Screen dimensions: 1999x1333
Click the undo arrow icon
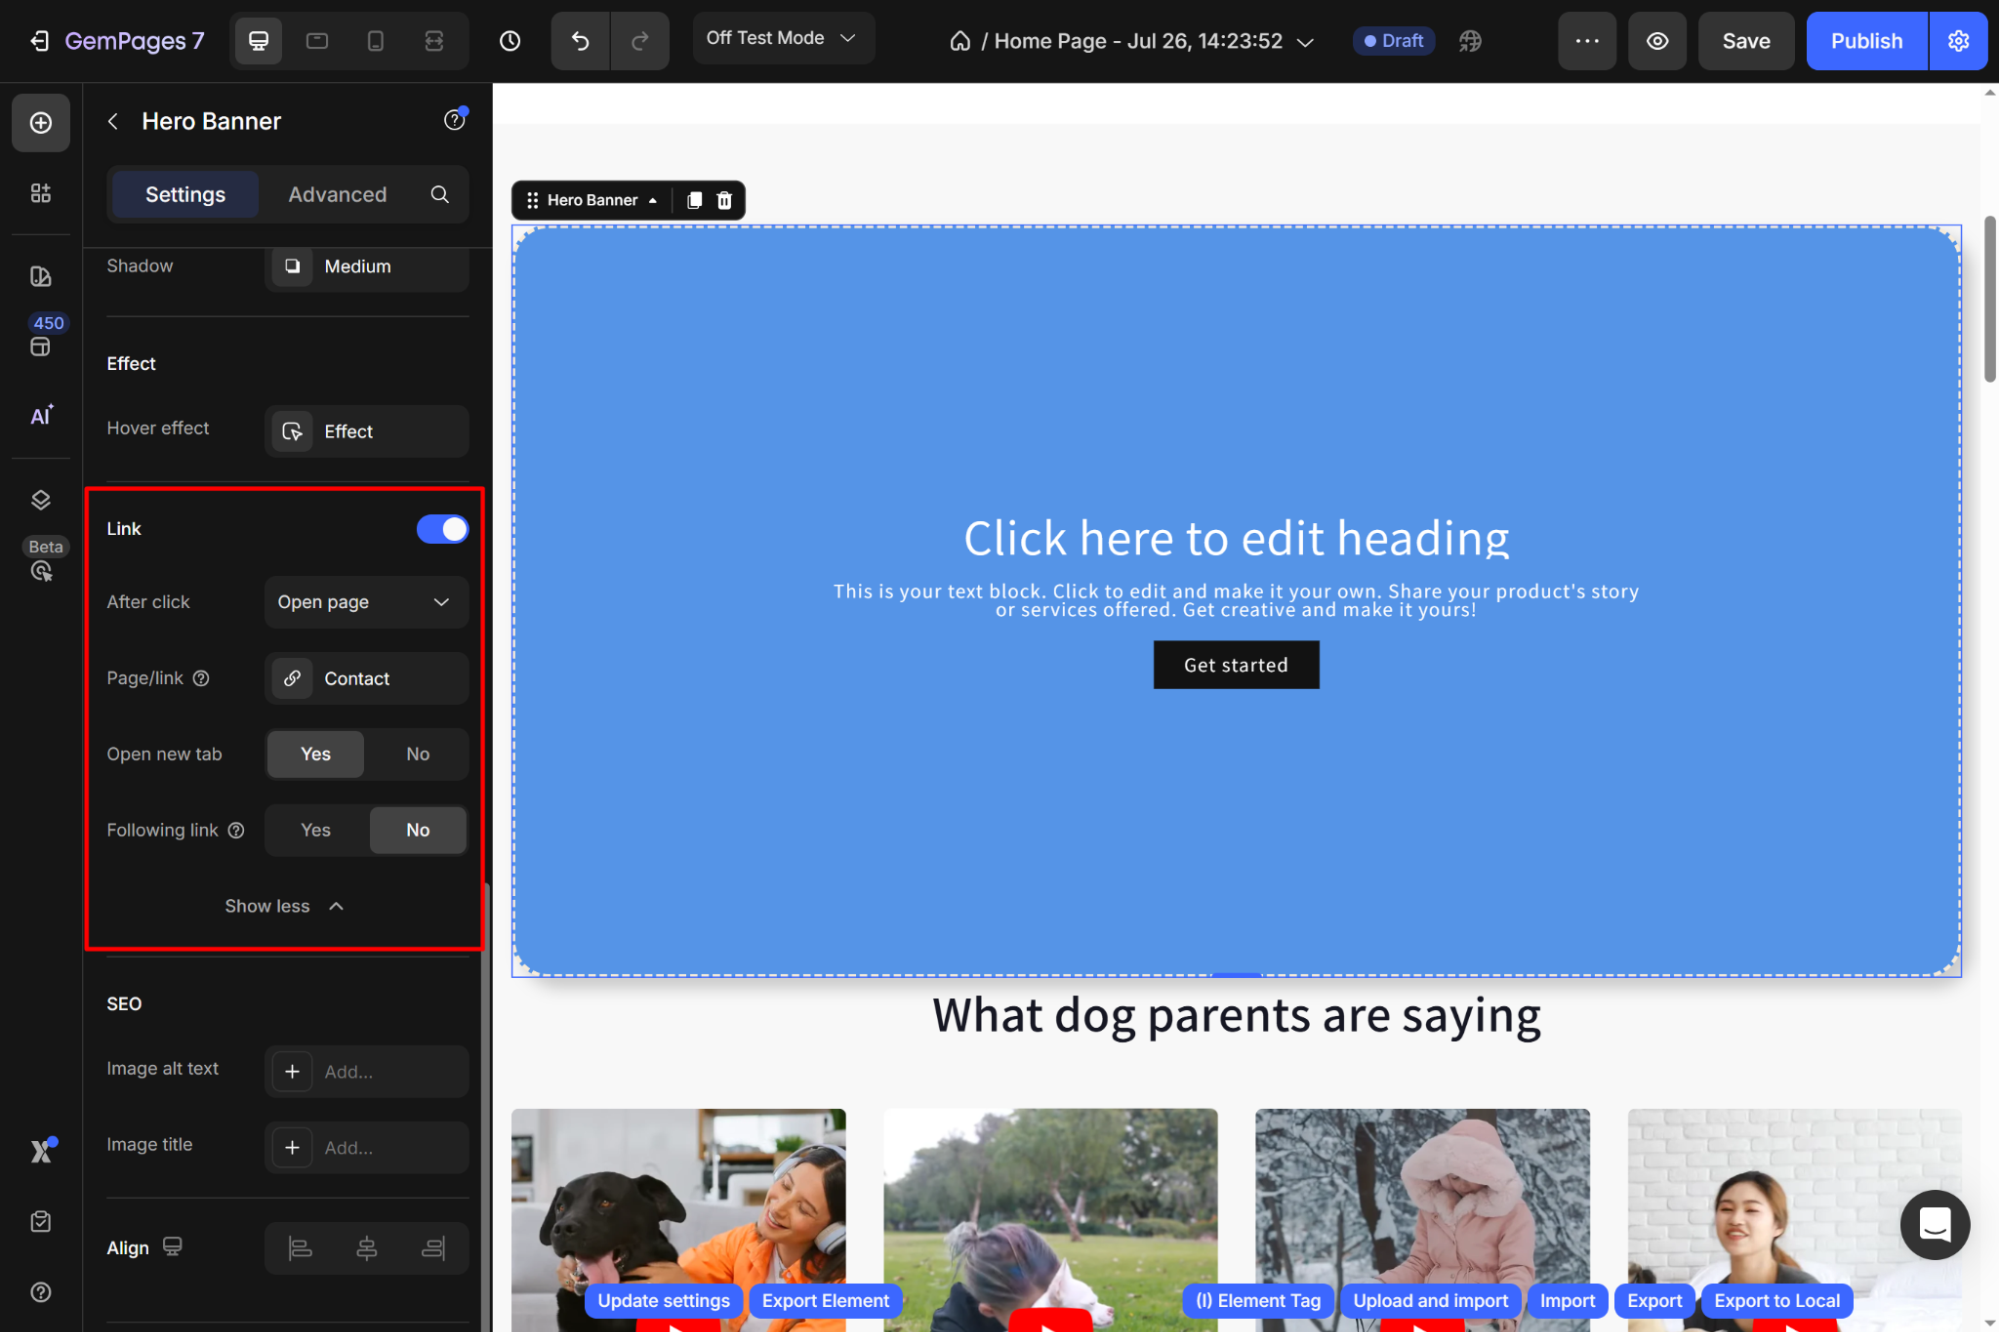(x=580, y=41)
